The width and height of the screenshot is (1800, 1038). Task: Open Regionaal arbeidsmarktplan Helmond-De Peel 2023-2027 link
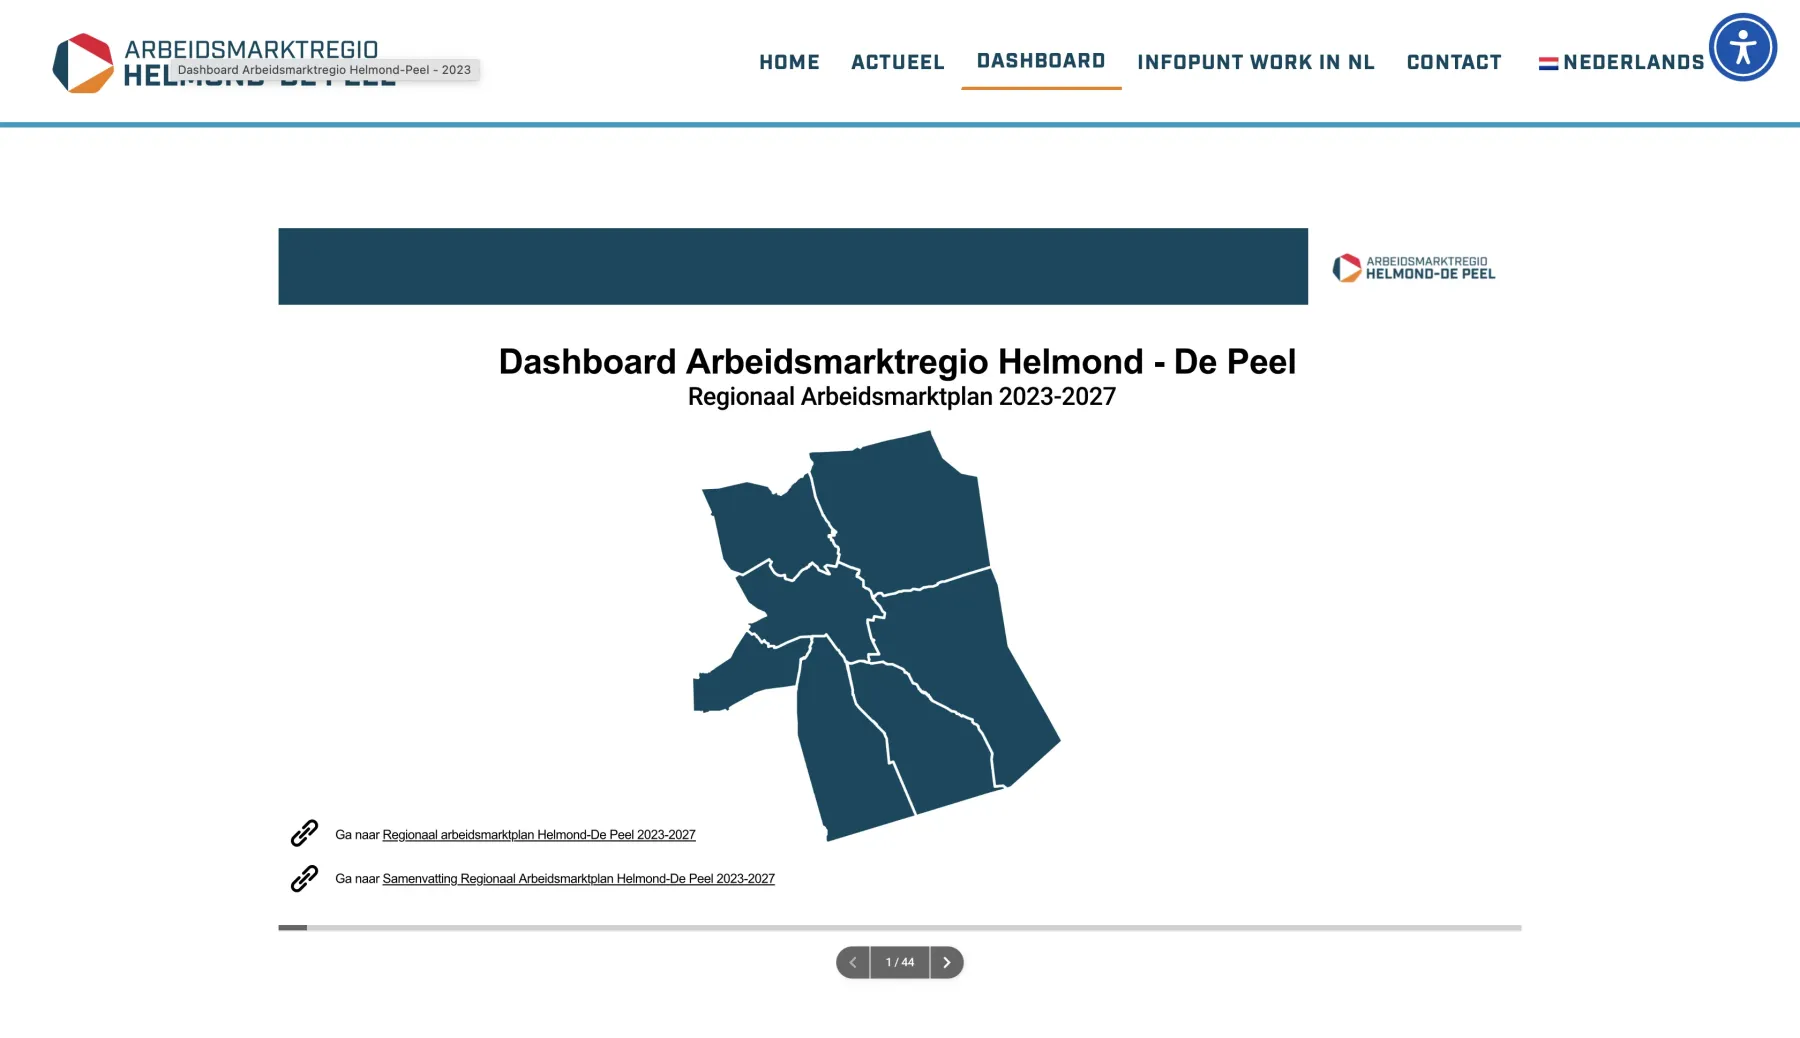(539, 834)
